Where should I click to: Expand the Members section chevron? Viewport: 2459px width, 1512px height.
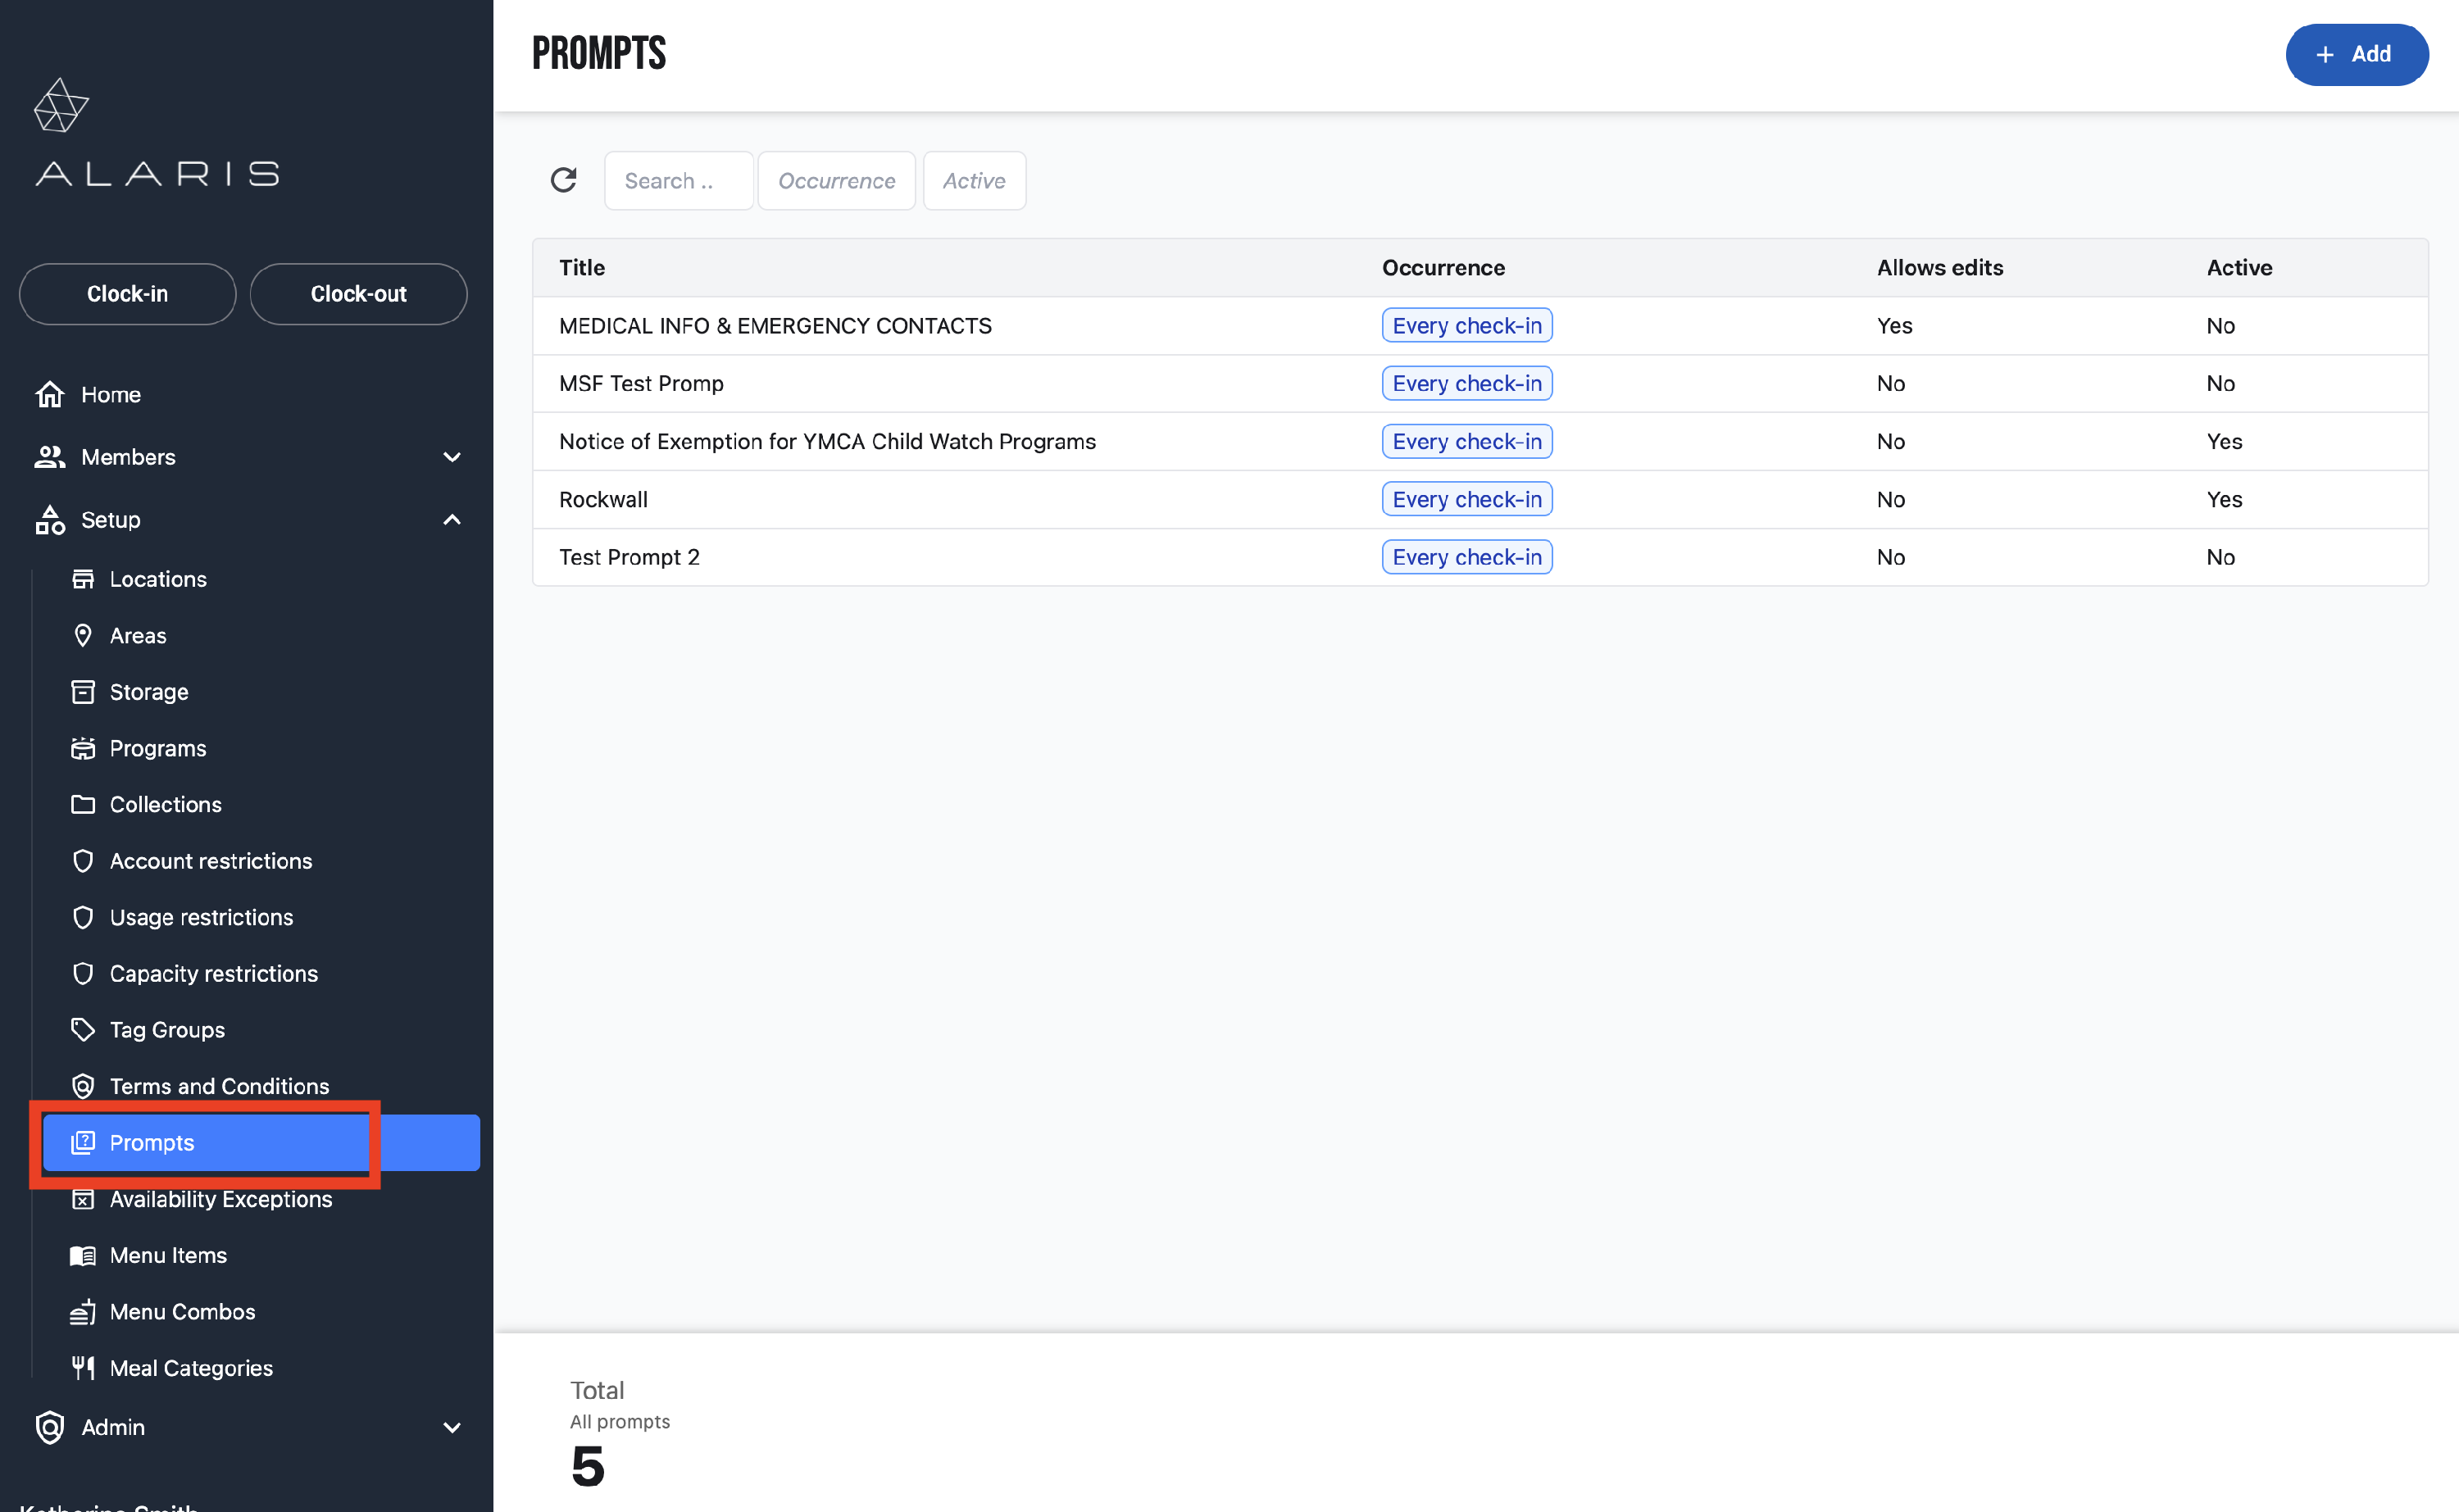tap(452, 457)
